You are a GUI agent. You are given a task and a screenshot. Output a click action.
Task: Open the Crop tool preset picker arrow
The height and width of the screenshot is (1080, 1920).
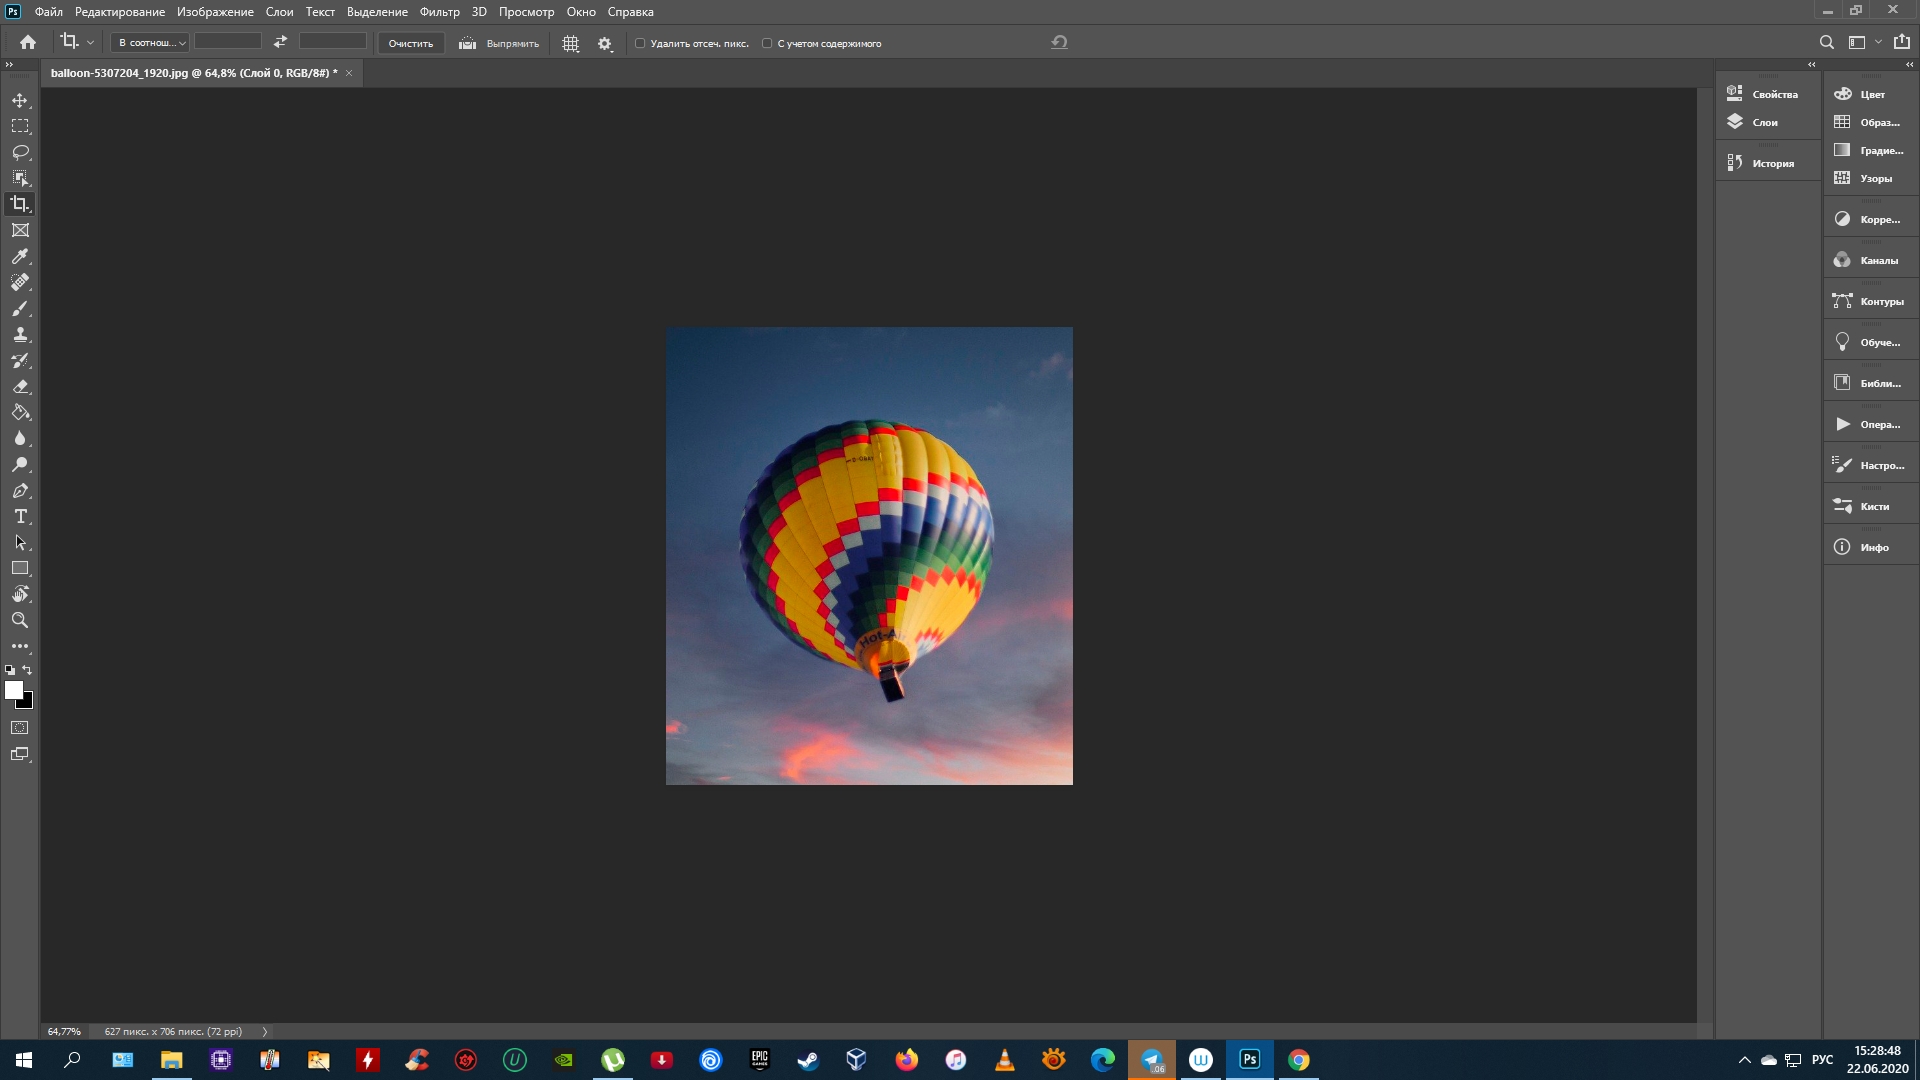point(90,43)
